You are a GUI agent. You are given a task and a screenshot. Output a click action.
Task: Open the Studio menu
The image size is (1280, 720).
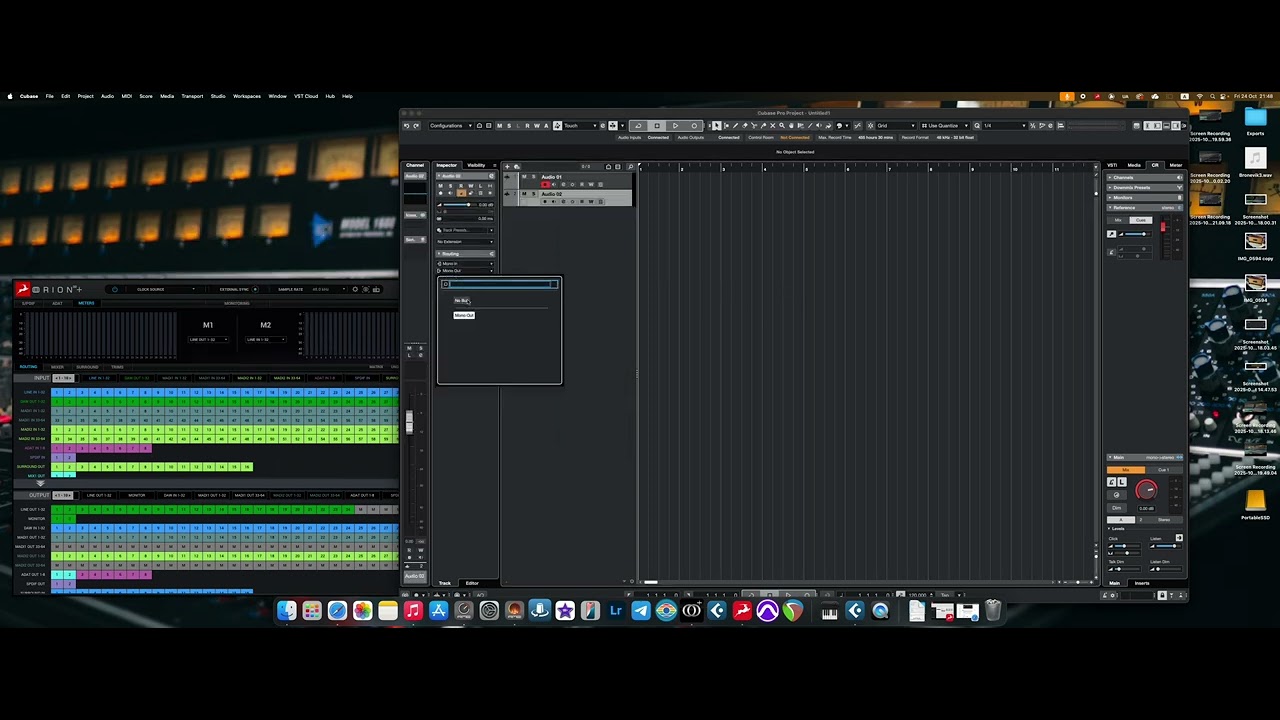tap(218, 96)
